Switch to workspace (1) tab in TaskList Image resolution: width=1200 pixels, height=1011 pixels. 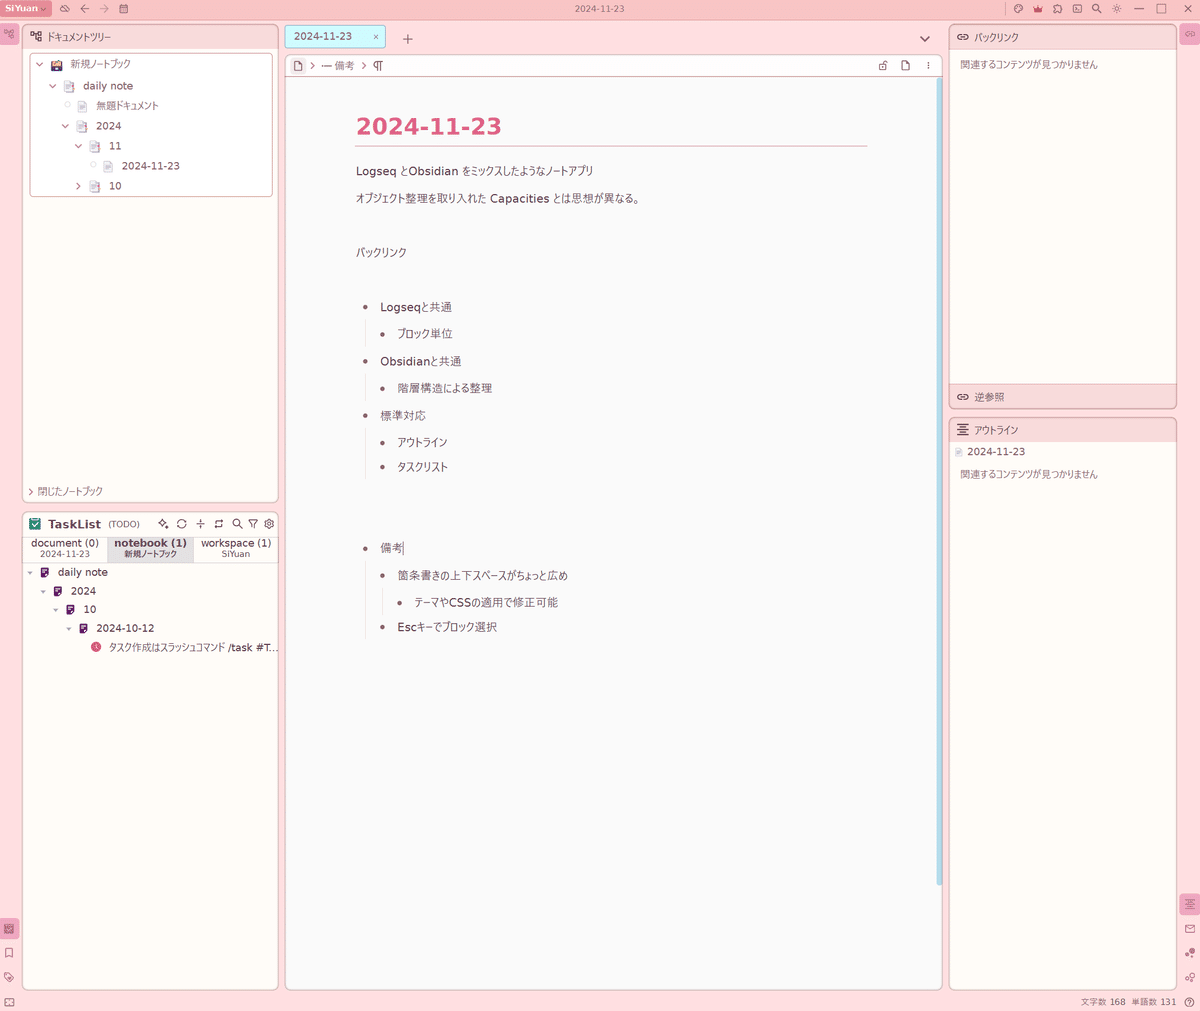pos(236,548)
